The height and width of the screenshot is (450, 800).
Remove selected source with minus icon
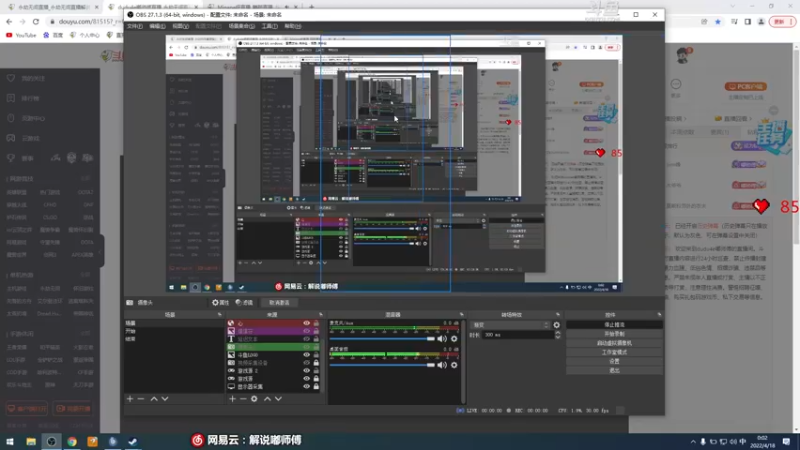click(243, 398)
